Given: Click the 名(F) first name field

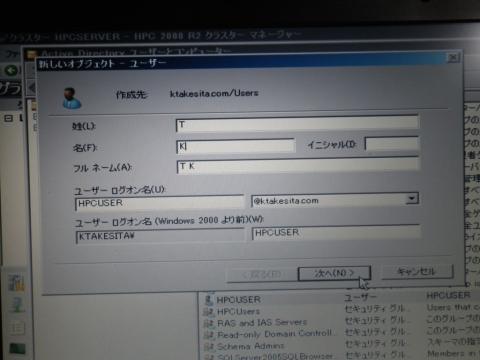Looking at the screenshot, I should (x=236, y=146).
